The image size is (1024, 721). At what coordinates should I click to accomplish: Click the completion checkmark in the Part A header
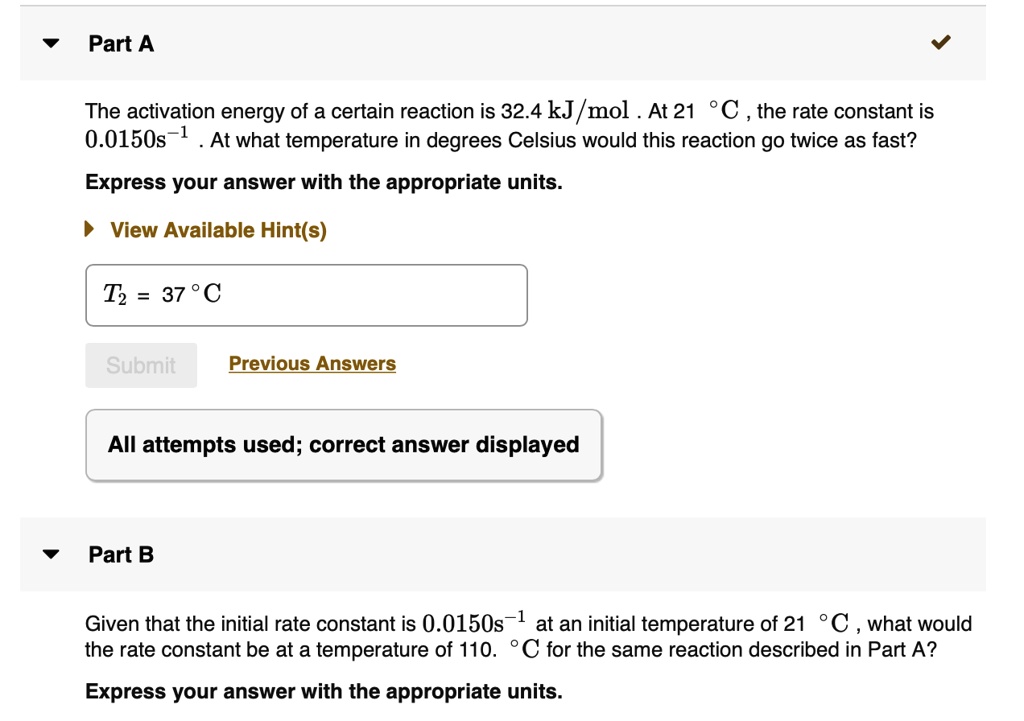click(x=938, y=43)
